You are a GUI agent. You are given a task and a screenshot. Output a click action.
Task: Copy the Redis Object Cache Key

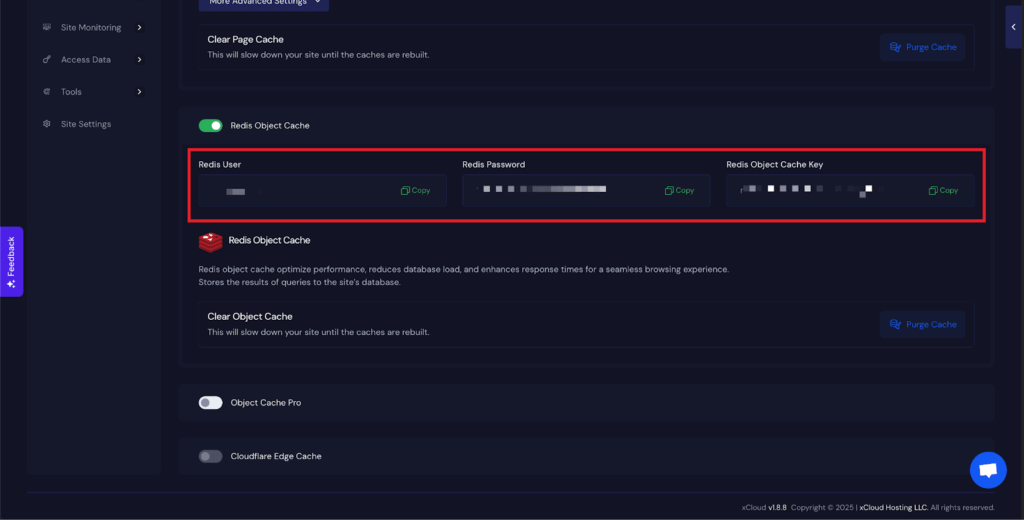pos(943,190)
